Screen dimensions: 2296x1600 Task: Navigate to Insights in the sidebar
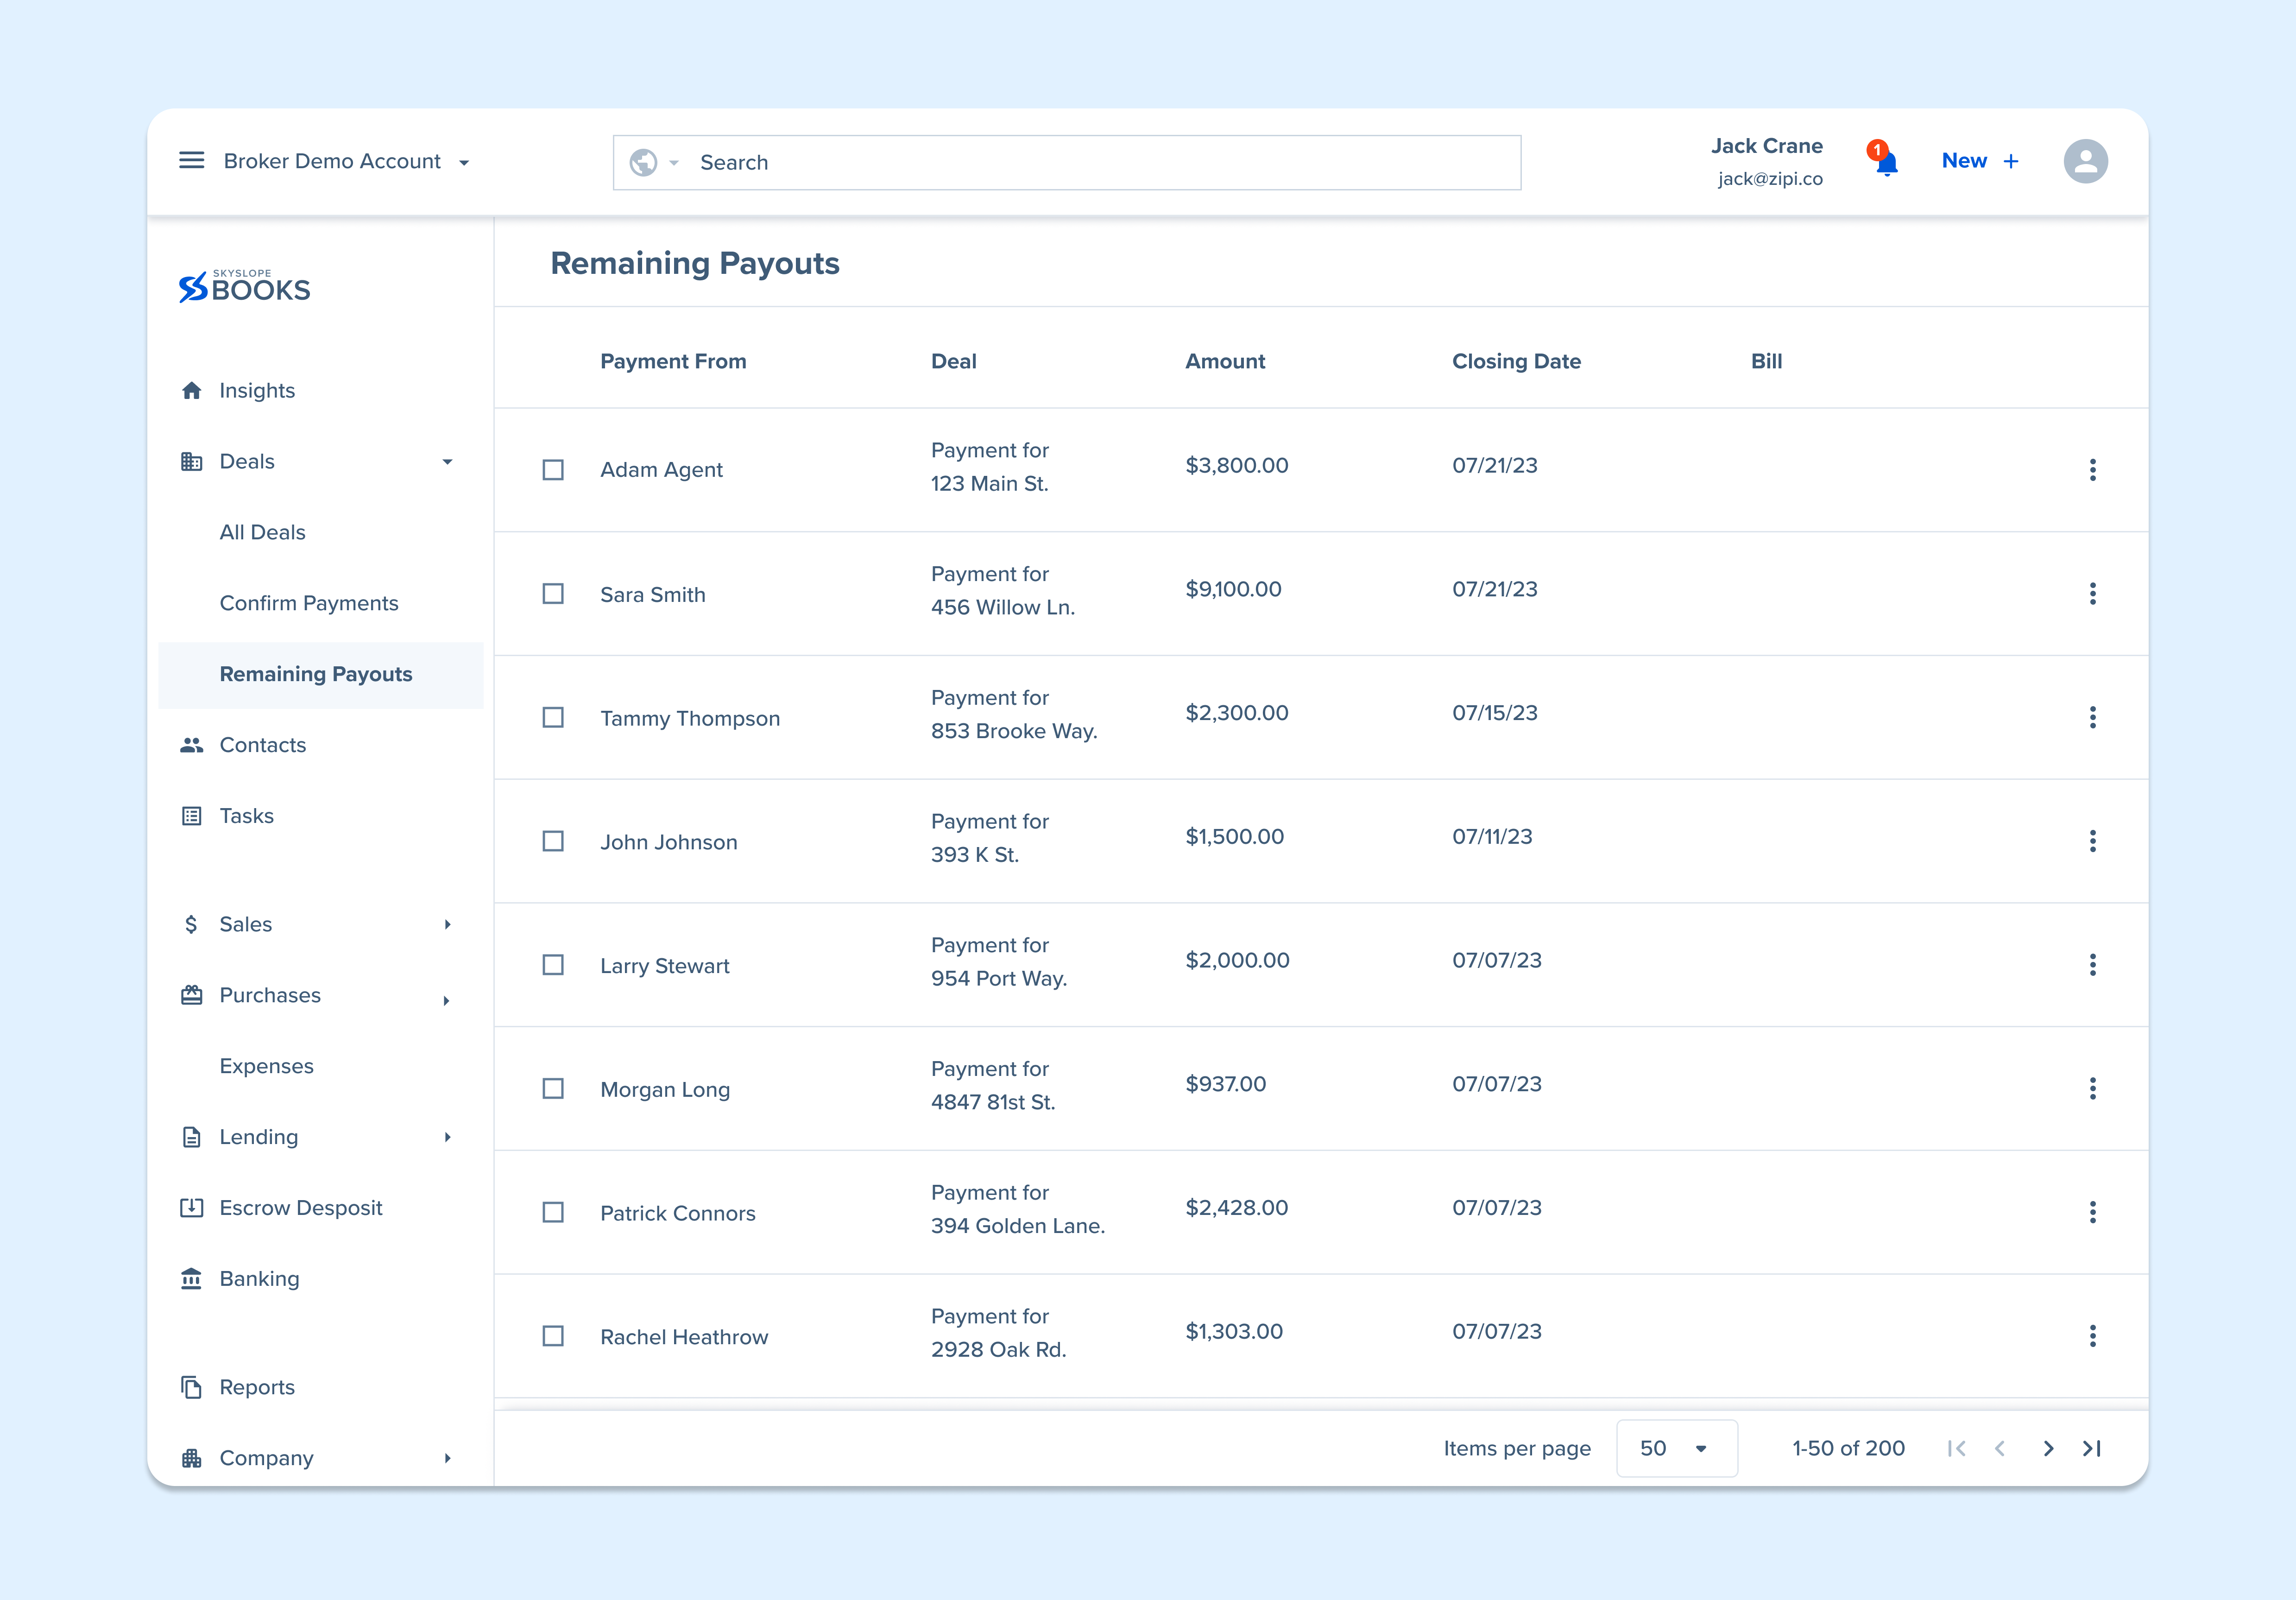(257, 391)
